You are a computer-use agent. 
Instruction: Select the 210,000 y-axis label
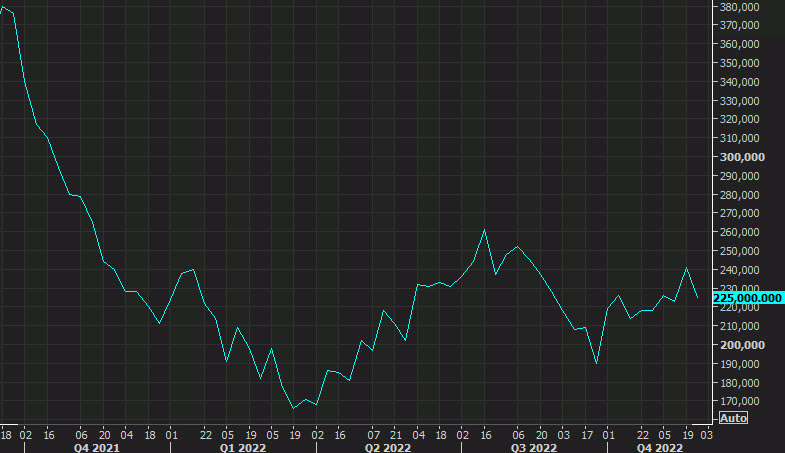pyautogui.click(x=739, y=326)
